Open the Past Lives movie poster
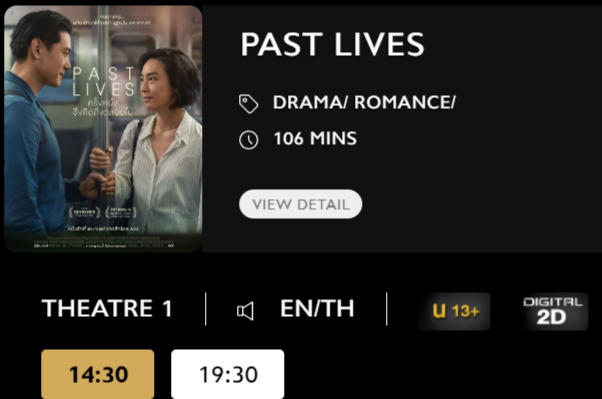The height and width of the screenshot is (399, 602). (x=103, y=129)
